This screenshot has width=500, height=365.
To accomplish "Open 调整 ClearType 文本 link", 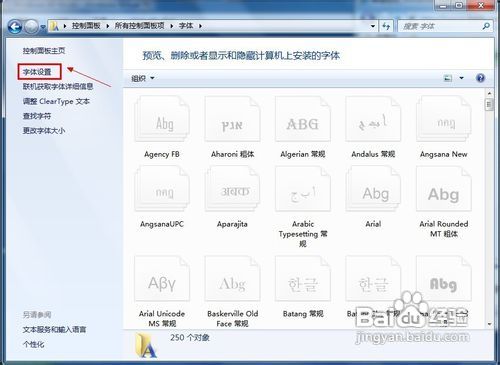I will (x=56, y=101).
